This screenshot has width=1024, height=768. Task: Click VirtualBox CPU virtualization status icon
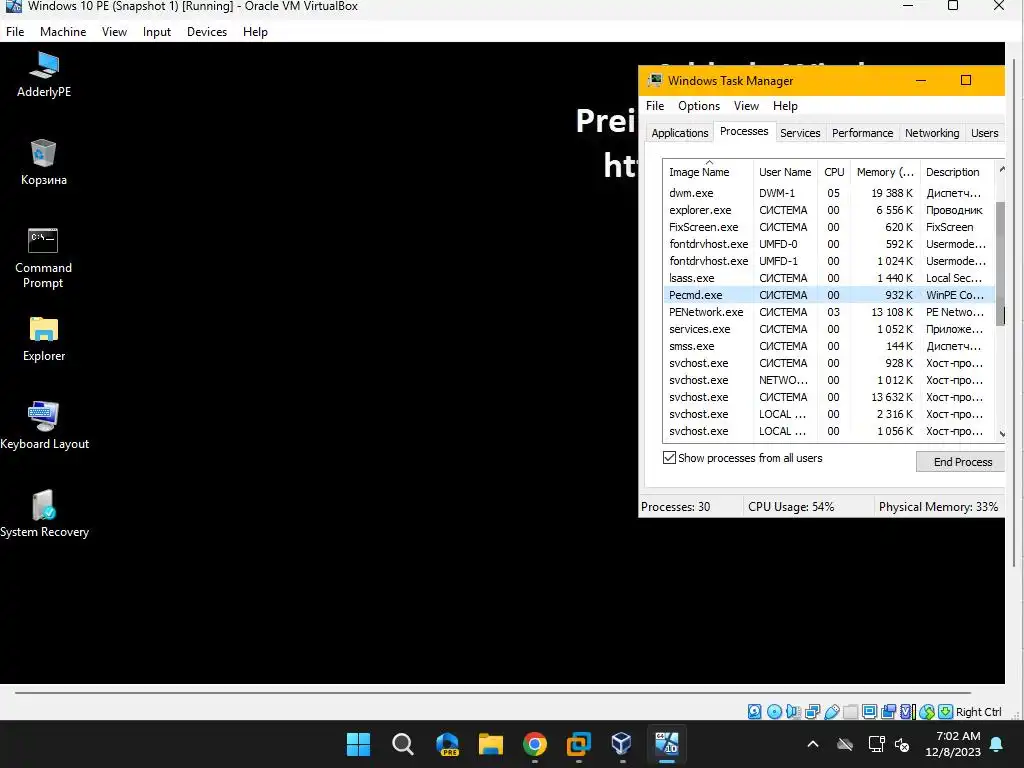pos(907,712)
